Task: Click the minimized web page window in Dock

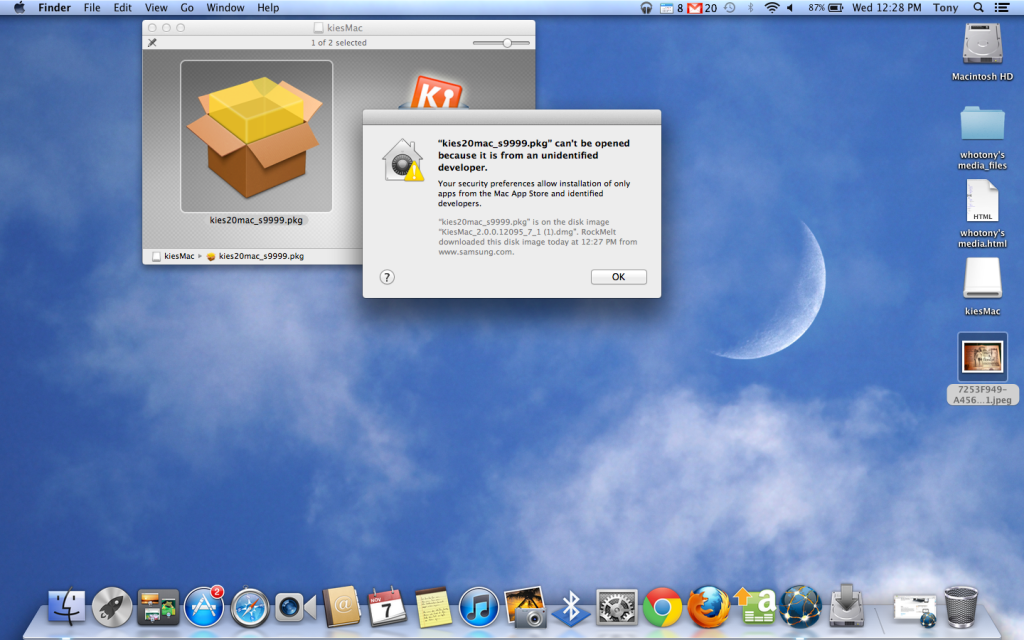Action: (914, 609)
